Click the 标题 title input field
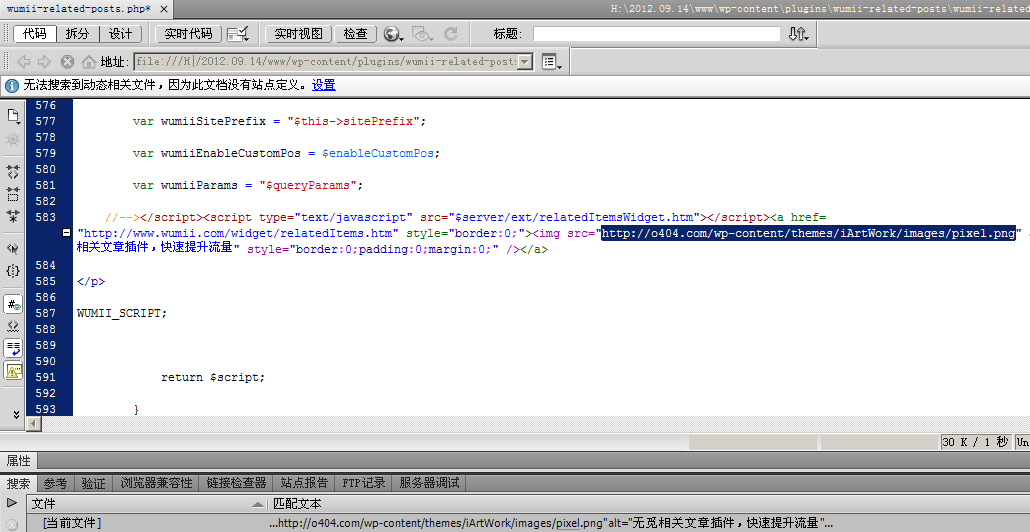This screenshot has height=532, width=1030. click(656, 33)
